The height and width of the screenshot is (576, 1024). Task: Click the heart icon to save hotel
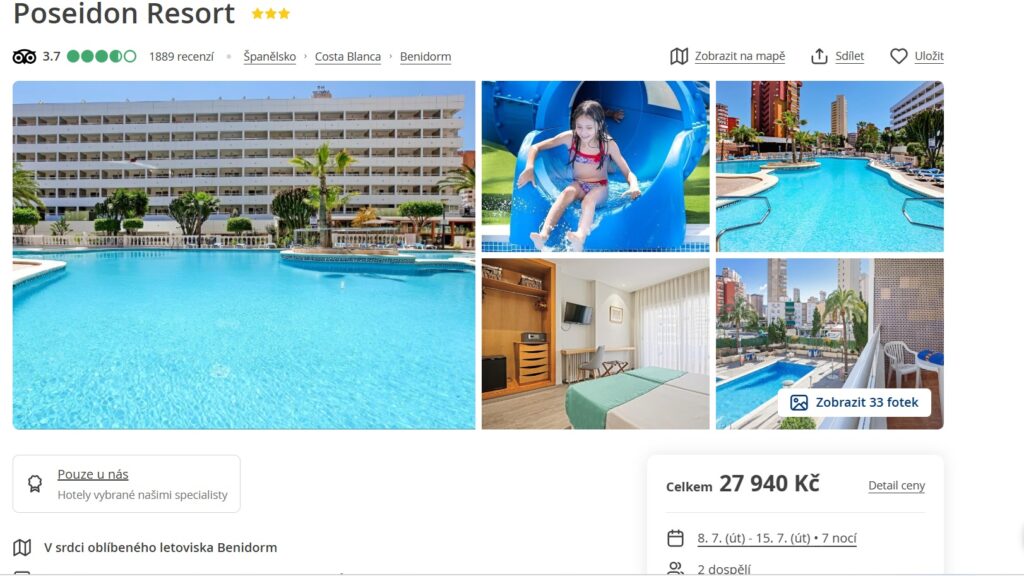click(x=899, y=56)
